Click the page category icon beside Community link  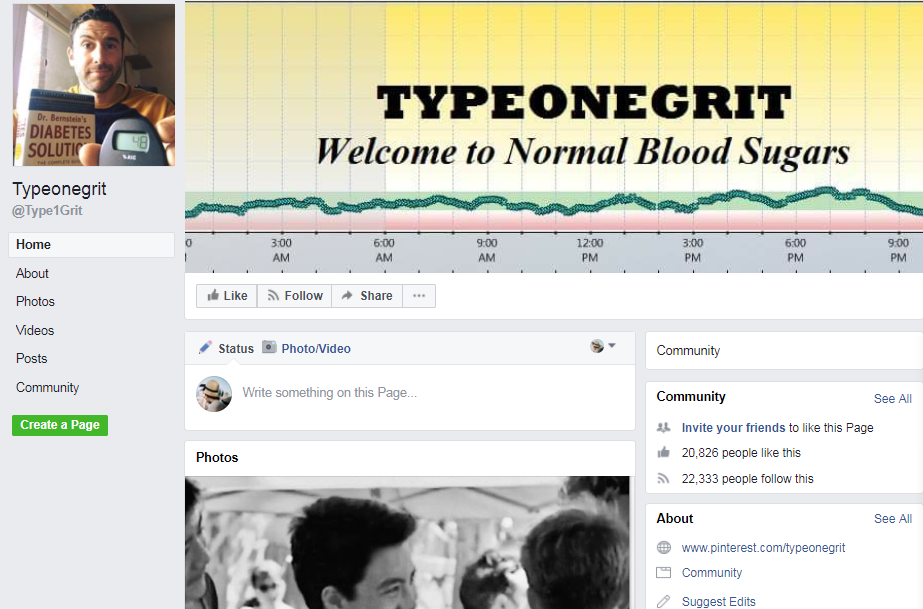coord(663,573)
